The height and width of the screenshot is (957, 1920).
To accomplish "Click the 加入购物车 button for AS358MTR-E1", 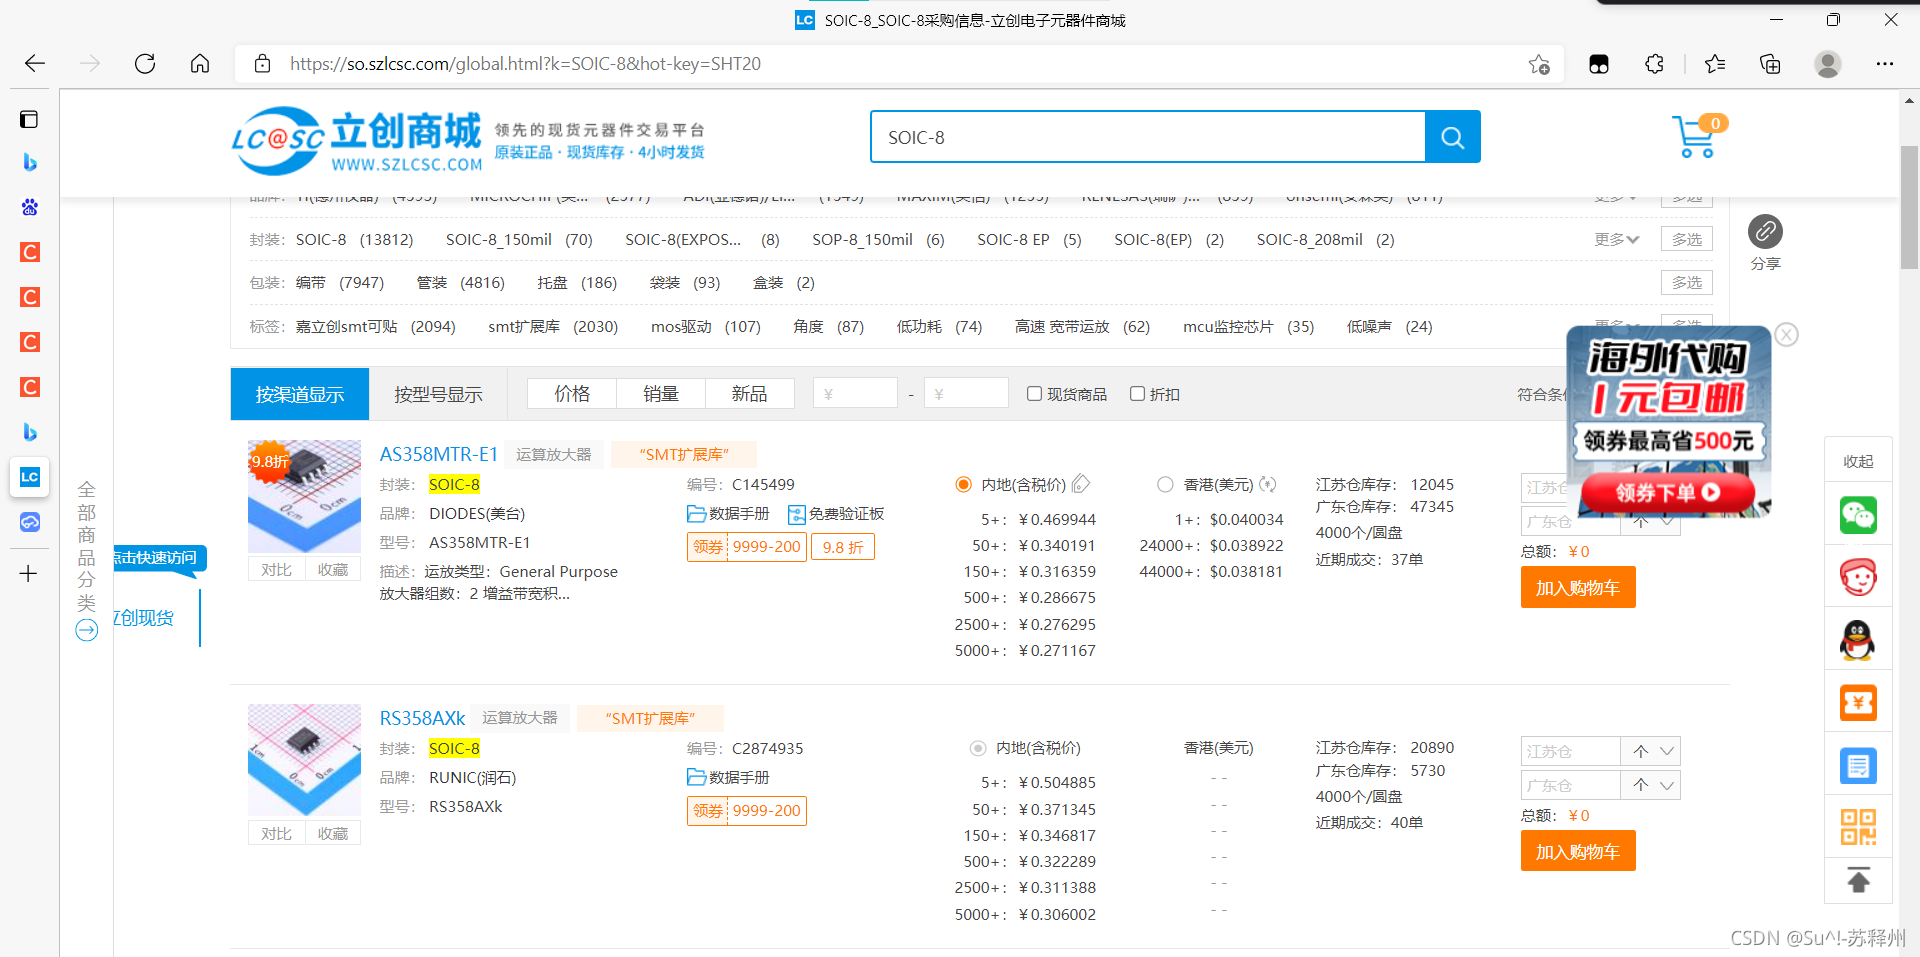I will [x=1577, y=587].
